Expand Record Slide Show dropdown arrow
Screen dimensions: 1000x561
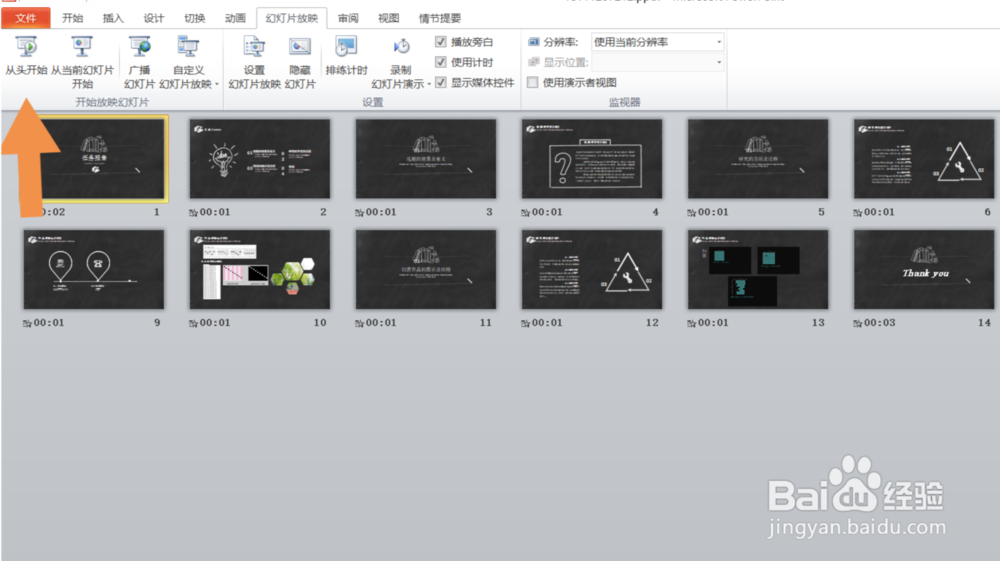coord(429,84)
